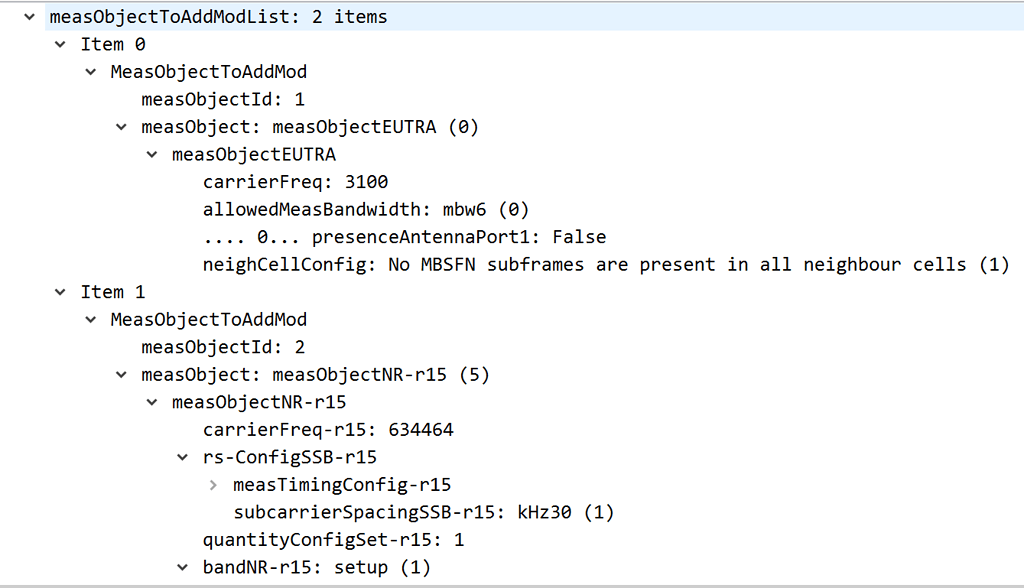Collapse the measObjectEUTRA (0) measObject node

point(121,127)
